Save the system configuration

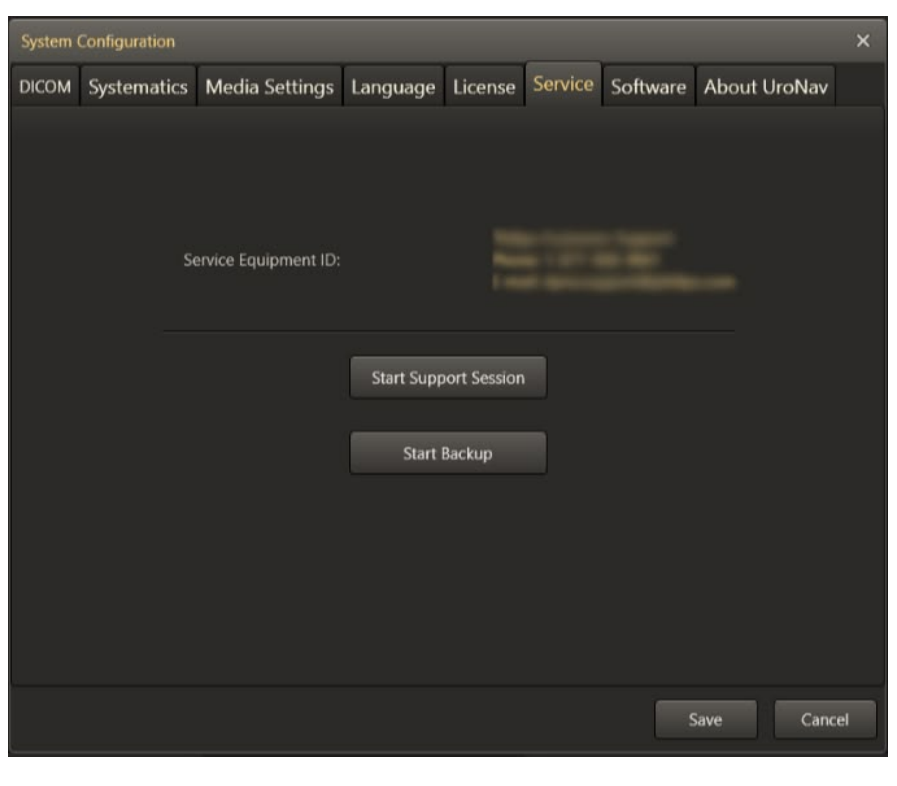[x=705, y=719]
